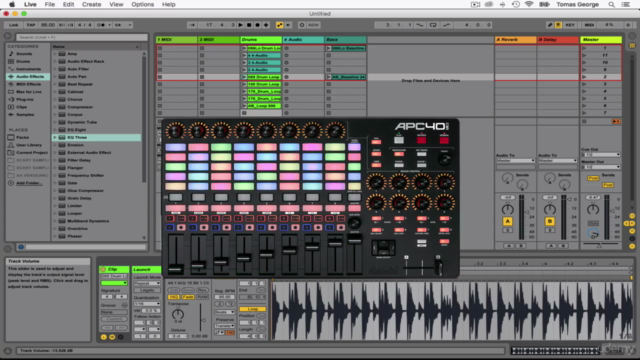
Task: Open the global quantization dropdown
Action: coord(122,25)
